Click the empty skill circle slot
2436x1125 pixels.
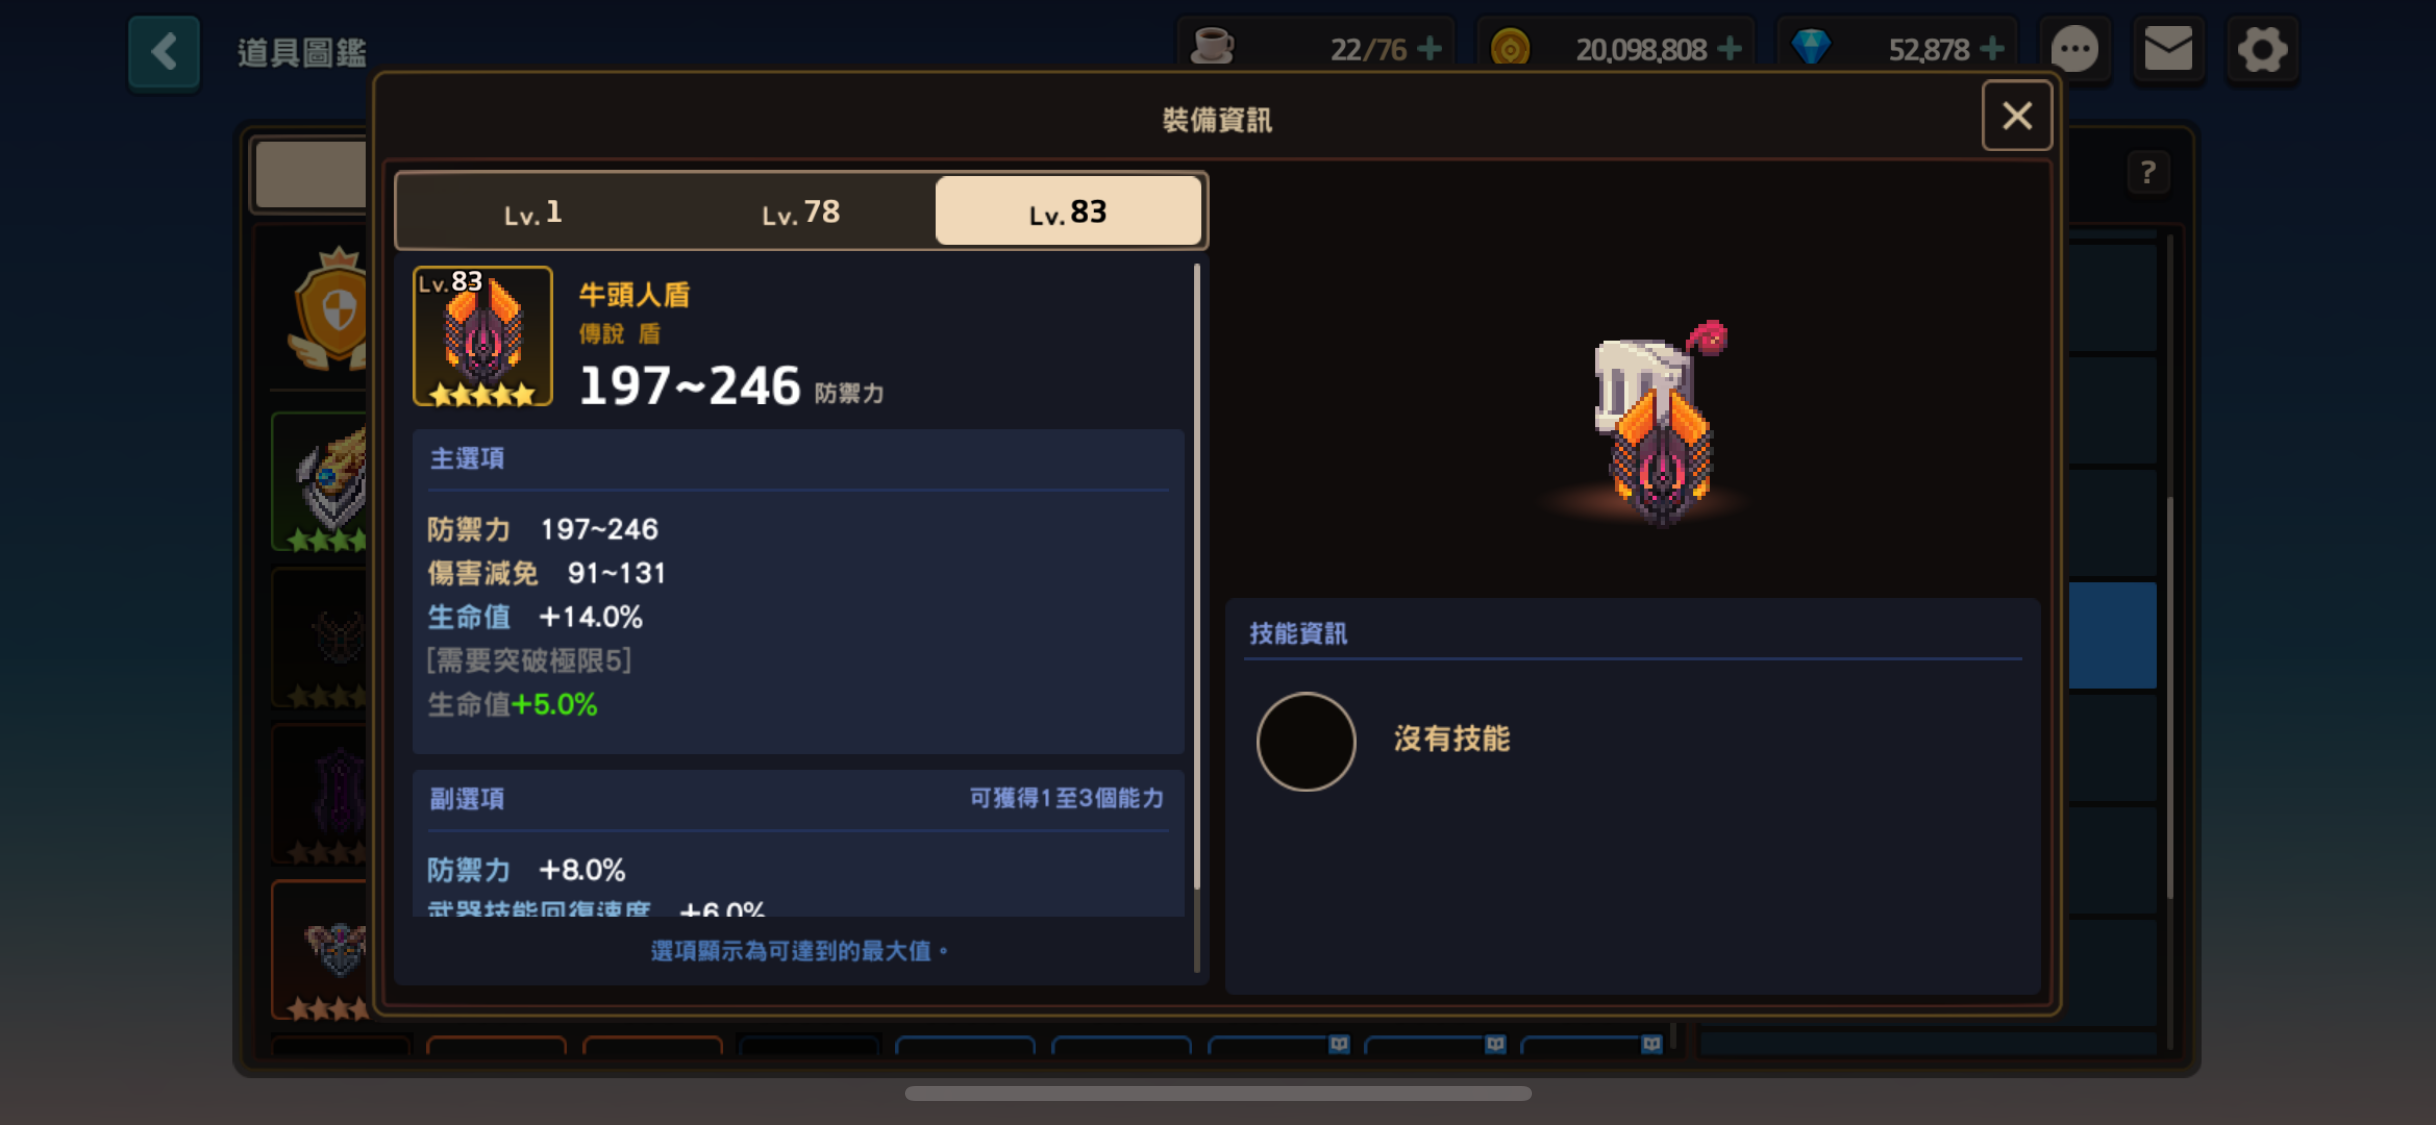pyautogui.click(x=1306, y=741)
